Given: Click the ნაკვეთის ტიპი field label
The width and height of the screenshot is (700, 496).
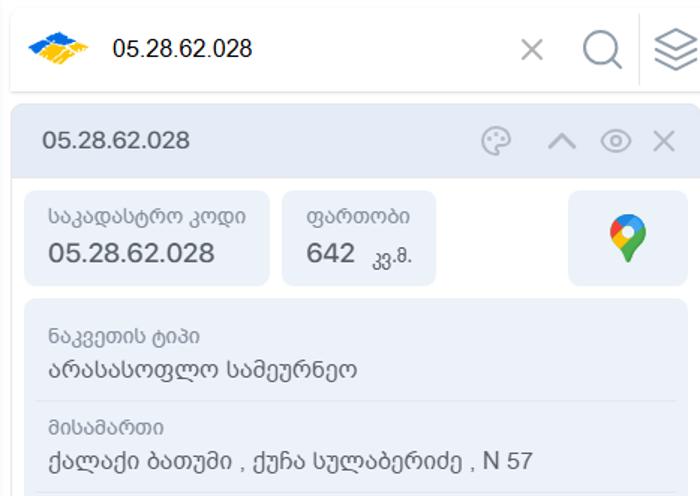Looking at the screenshot, I should [124, 337].
